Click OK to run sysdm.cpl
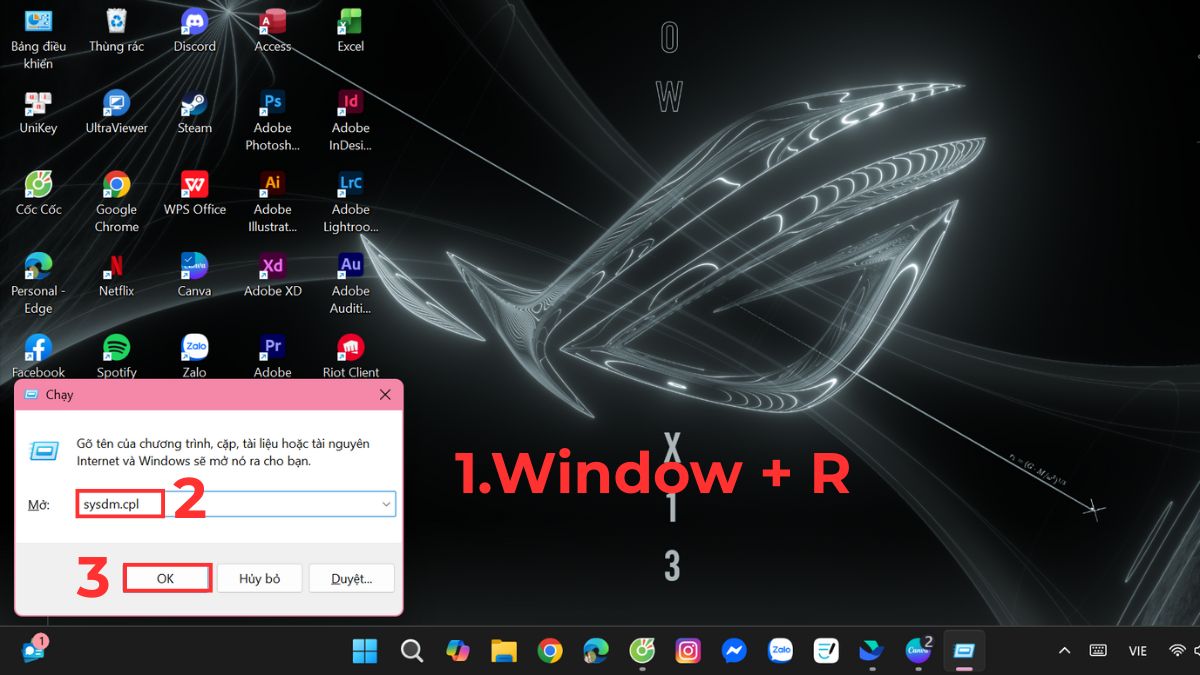 click(x=166, y=578)
